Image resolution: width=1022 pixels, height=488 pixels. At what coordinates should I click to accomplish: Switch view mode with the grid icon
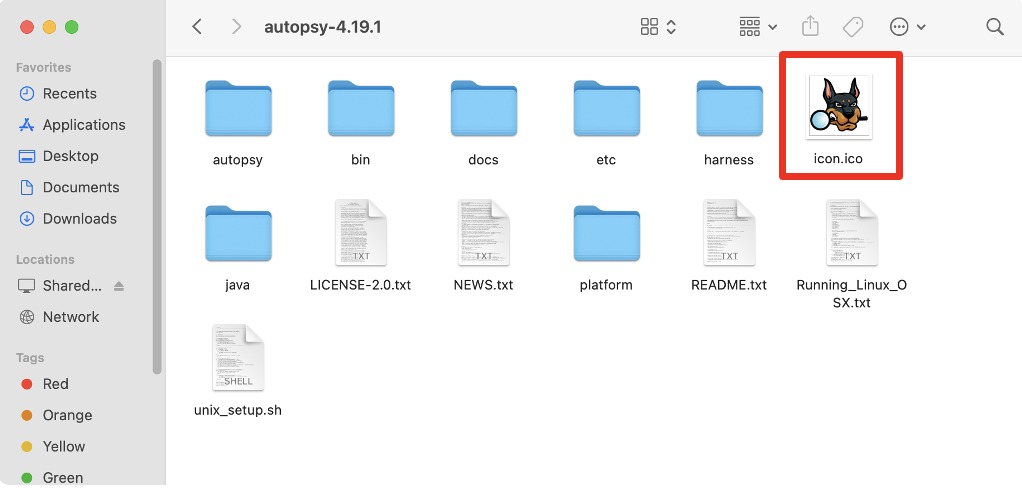(x=658, y=27)
